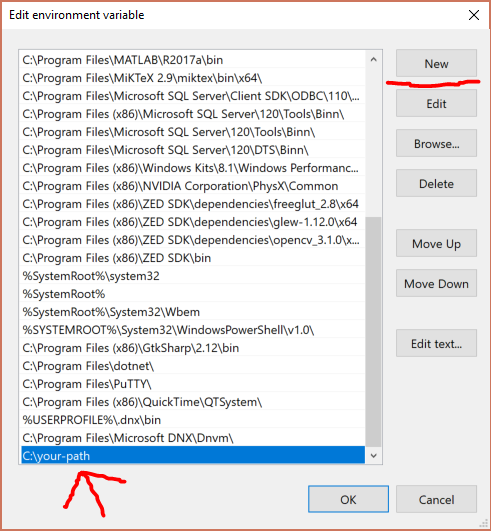Click the scrollbar up arrow
Image resolution: width=491 pixels, height=531 pixels.
pyautogui.click(x=373, y=60)
